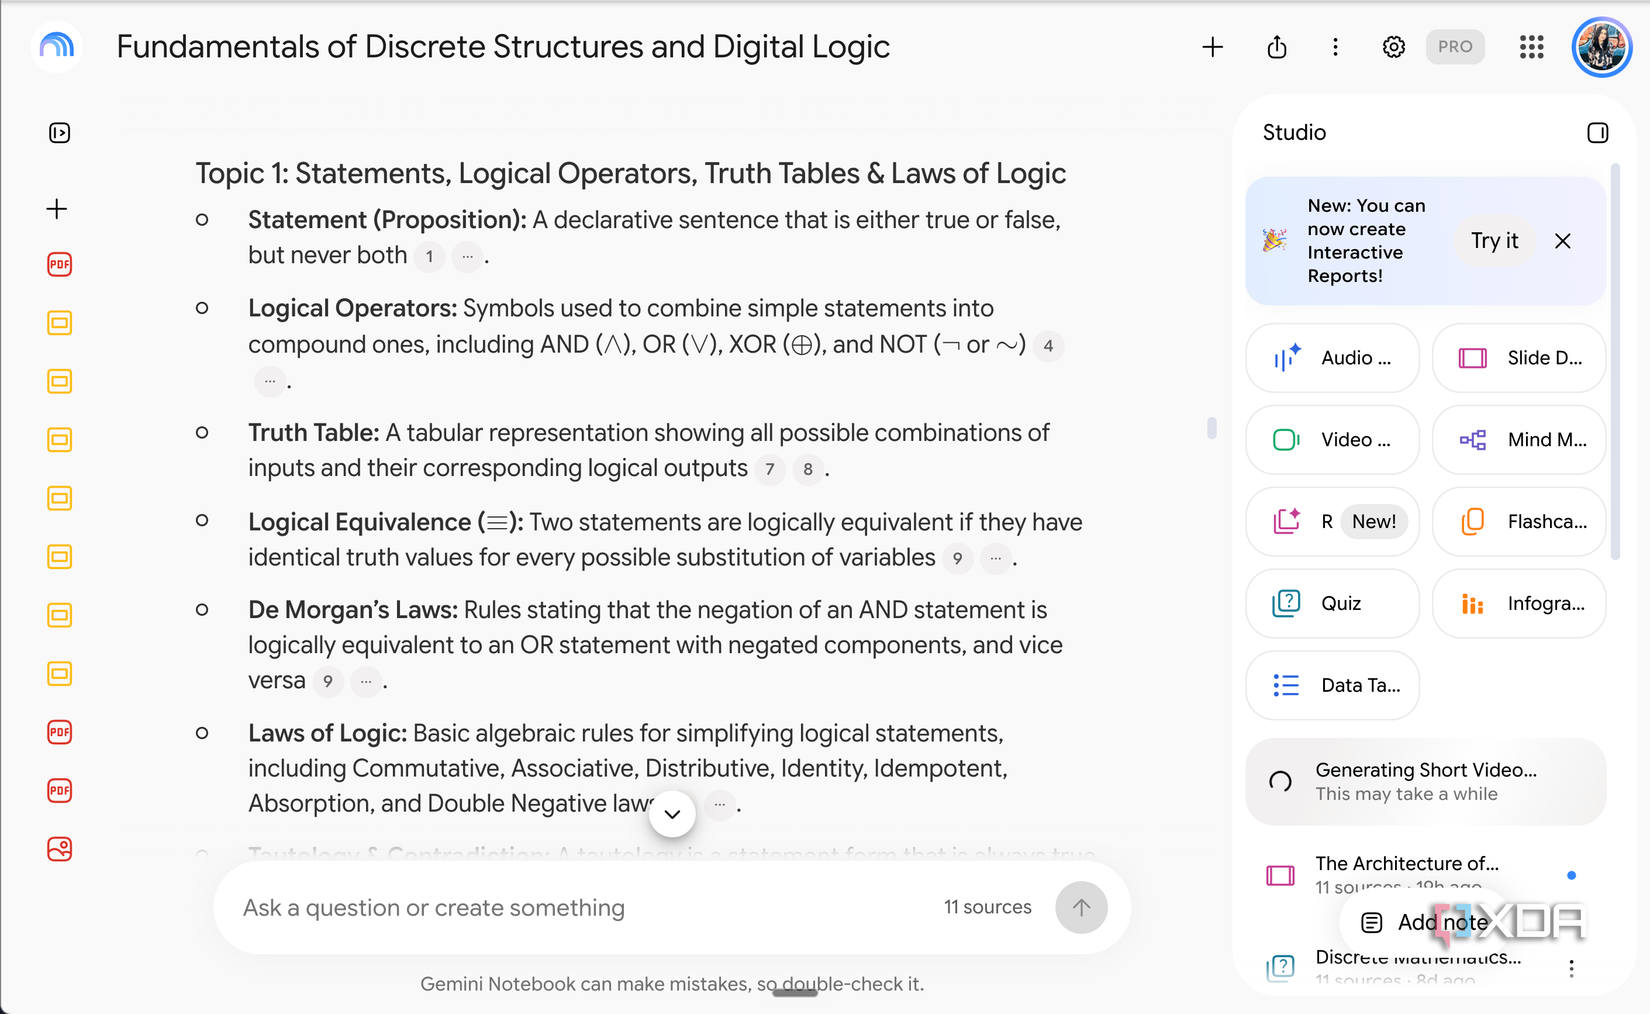Screen dimensions: 1650x1014
Task: Click the PRO badge button
Action: [1455, 47]
